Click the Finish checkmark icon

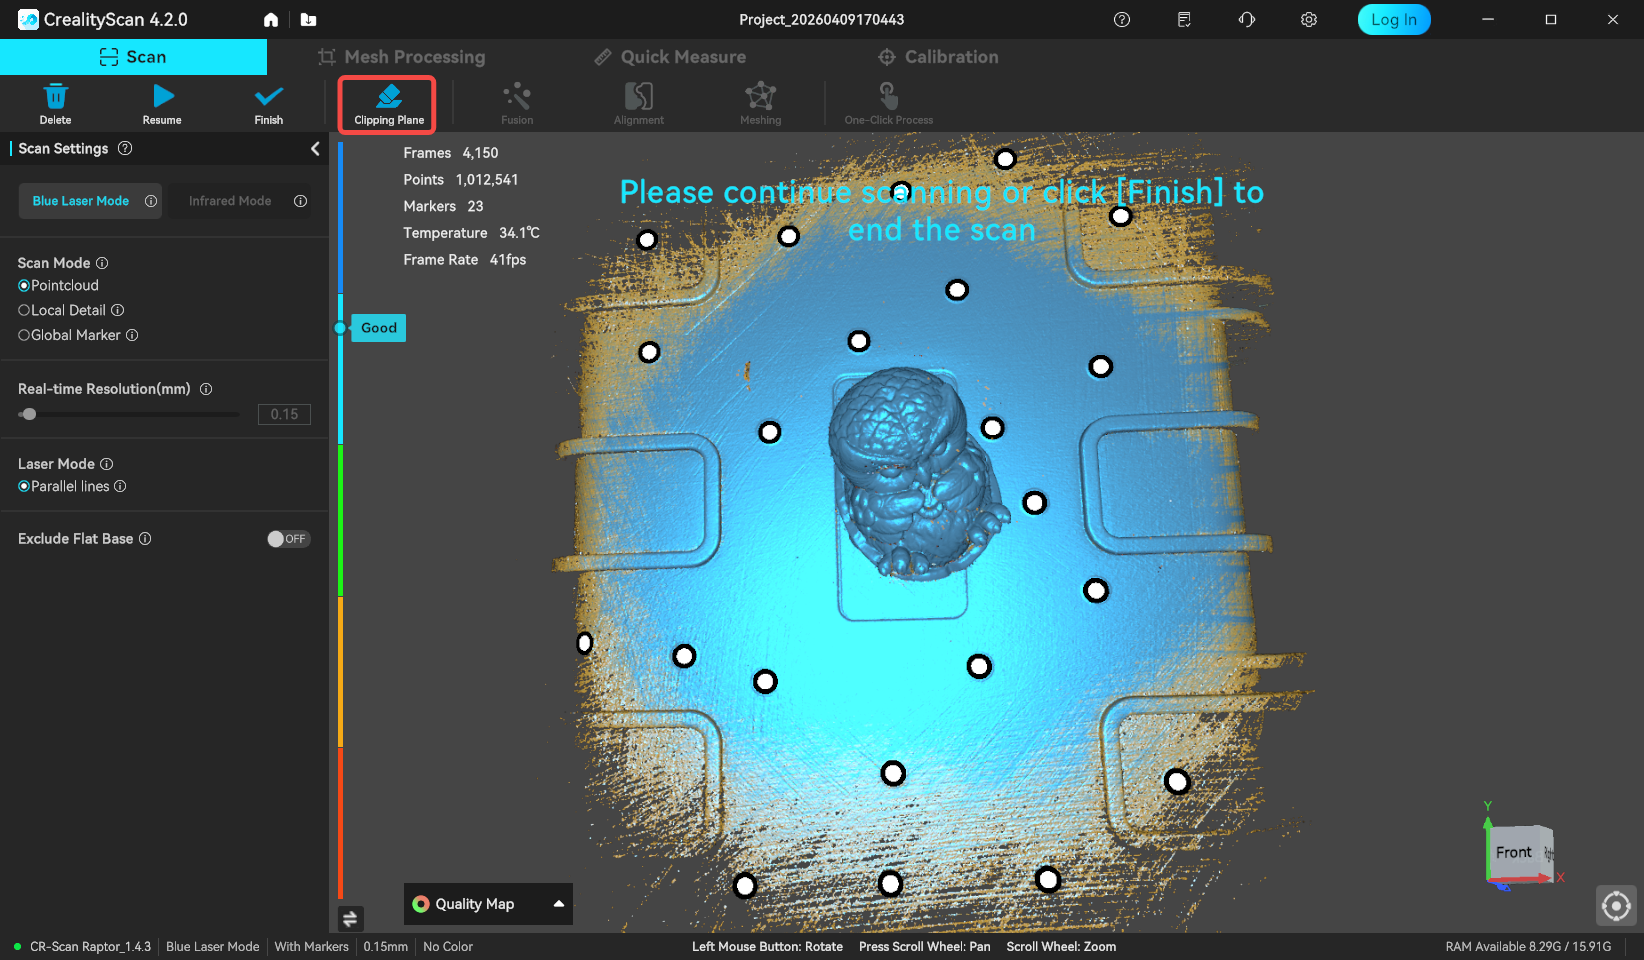click(x=268, y=97)
